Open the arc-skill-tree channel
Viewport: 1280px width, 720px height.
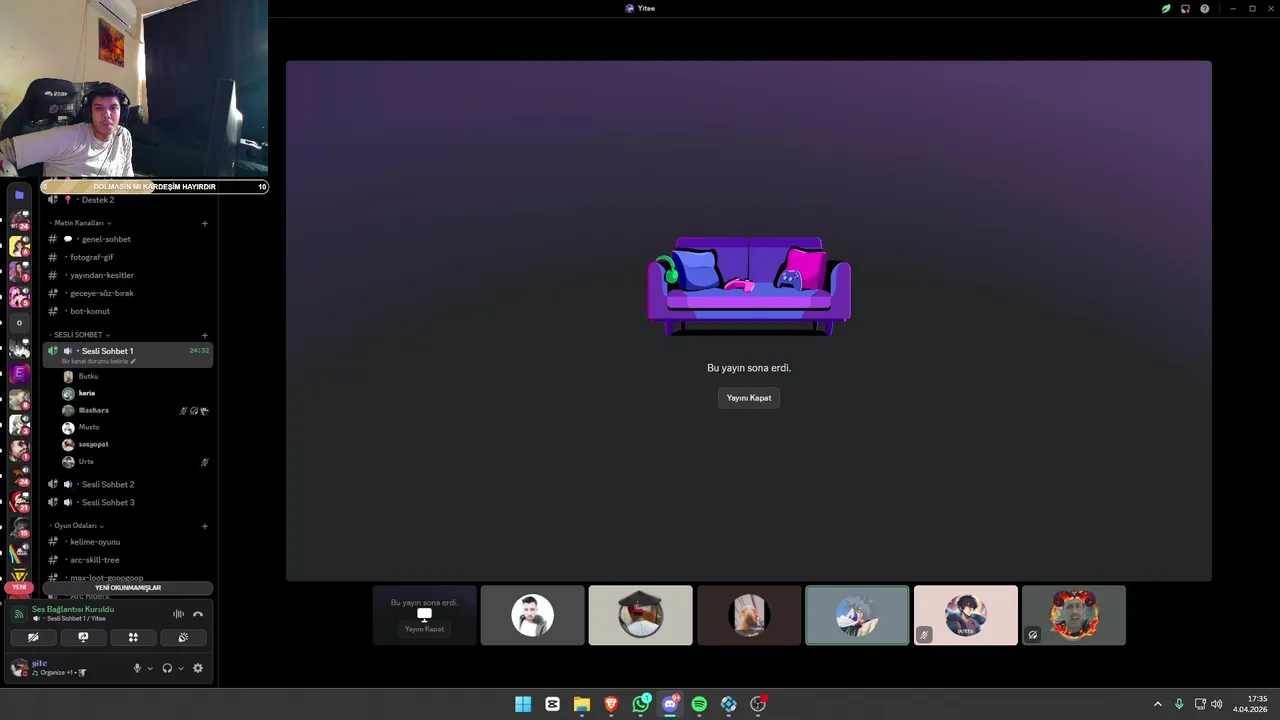click(128, 560)
